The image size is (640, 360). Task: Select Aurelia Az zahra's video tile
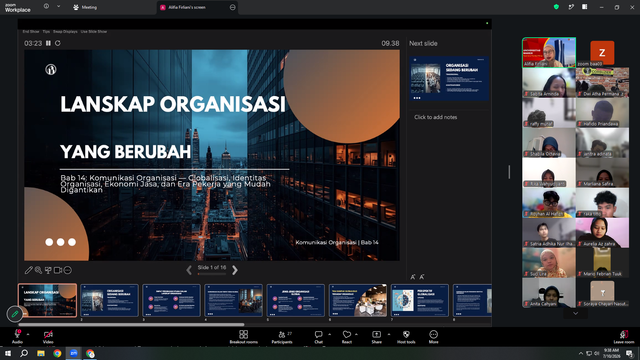click(602, 232)
